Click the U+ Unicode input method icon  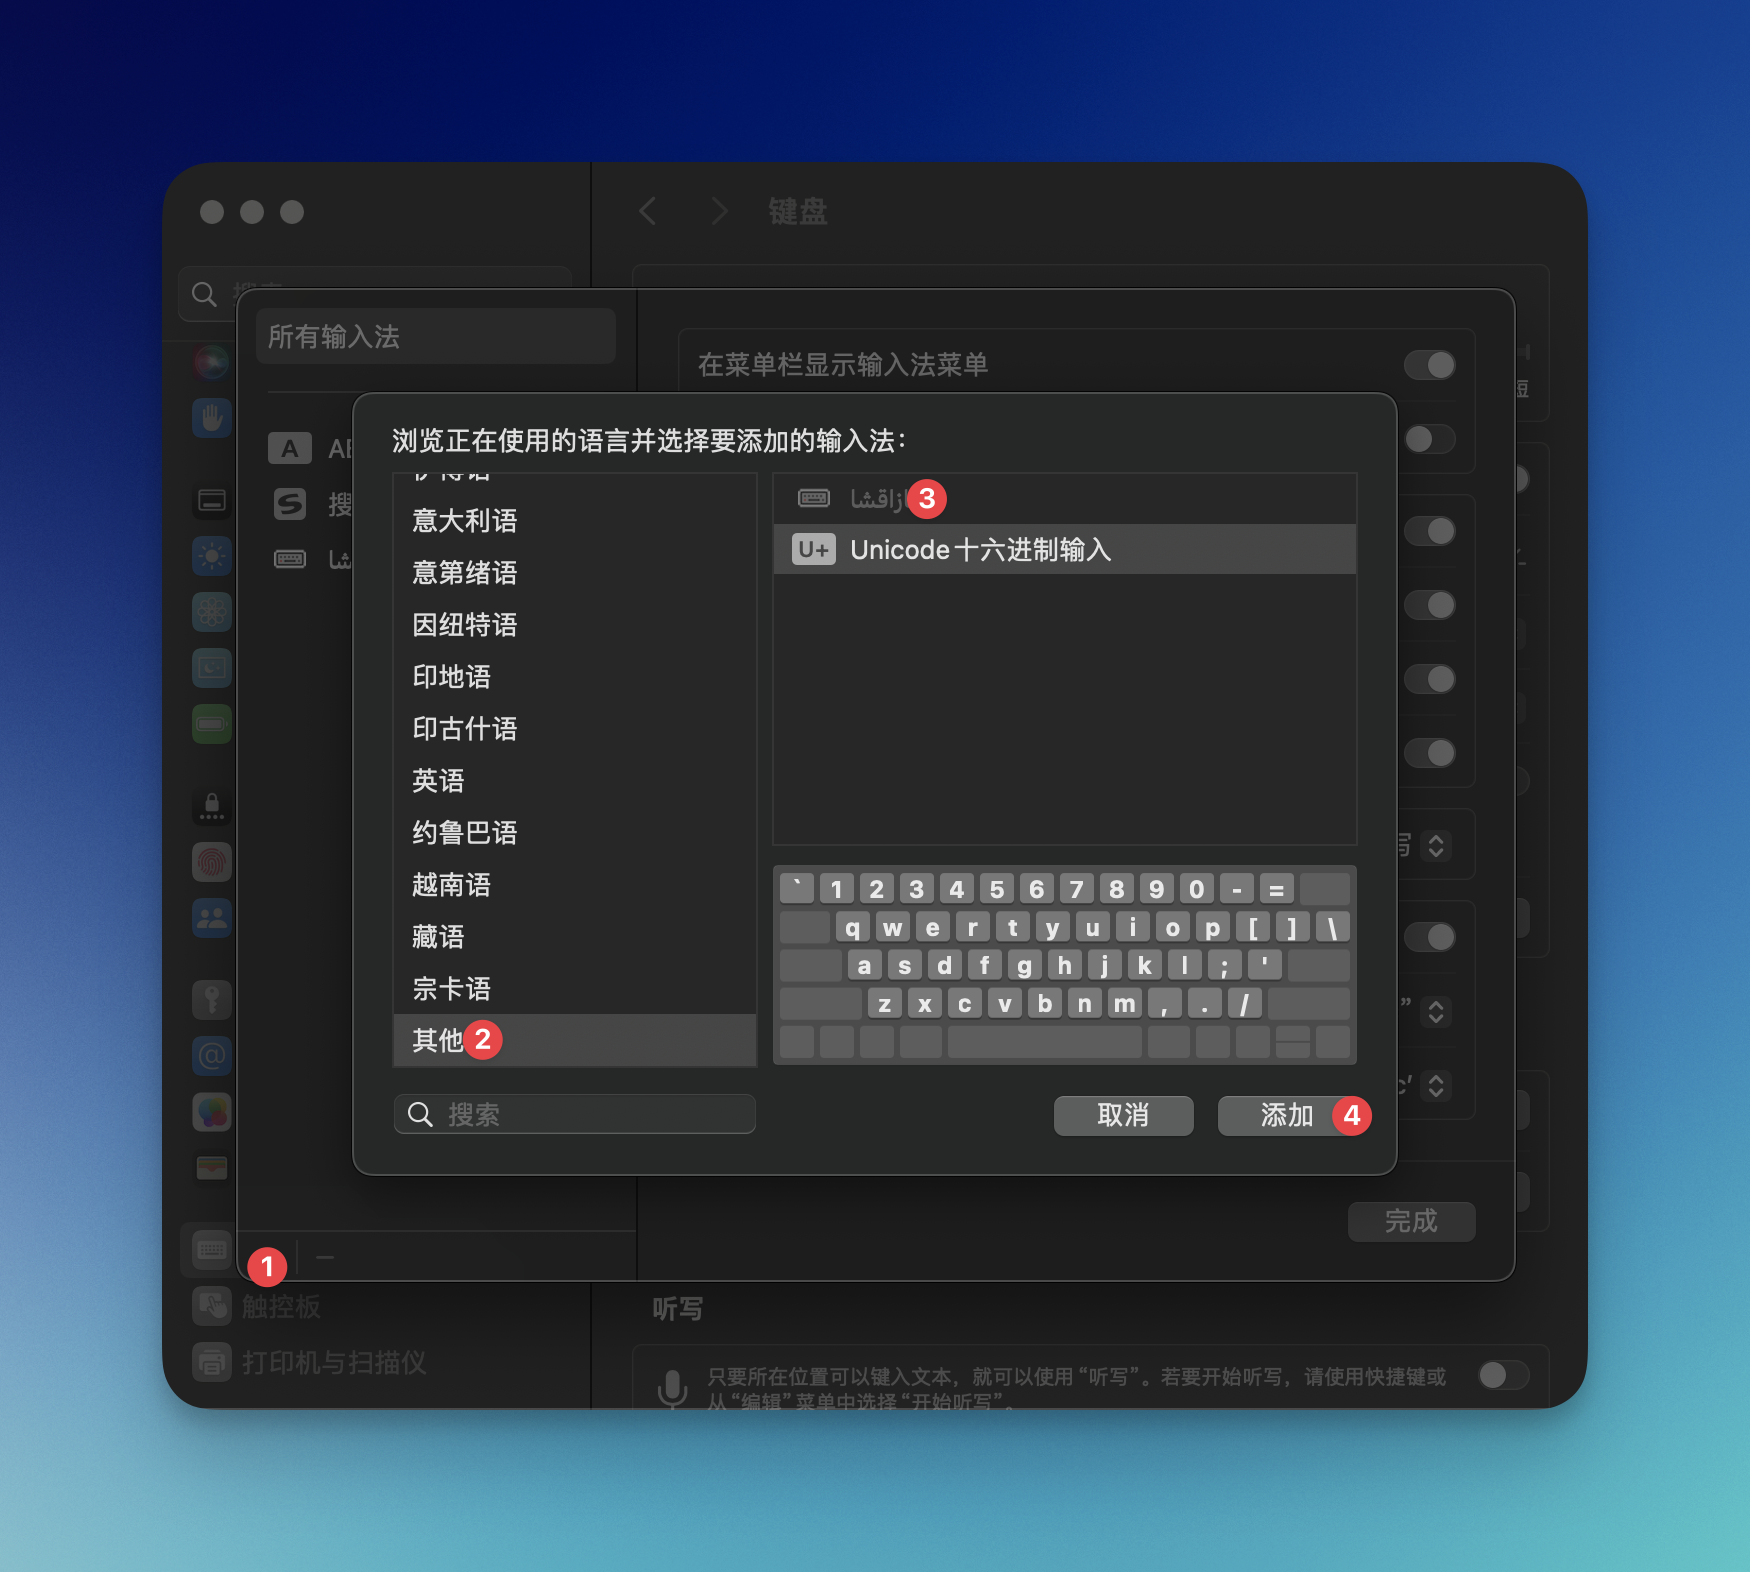pyautogui.click(x=812, y=549)
